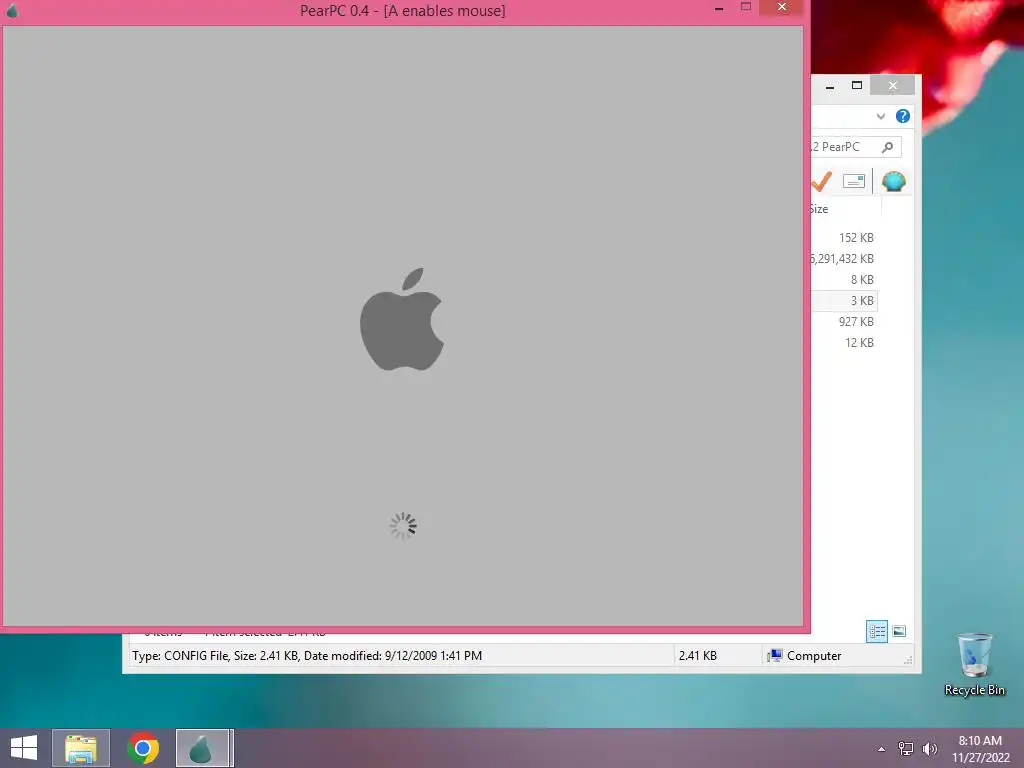Select the 927 KB file row

point(844,321)
